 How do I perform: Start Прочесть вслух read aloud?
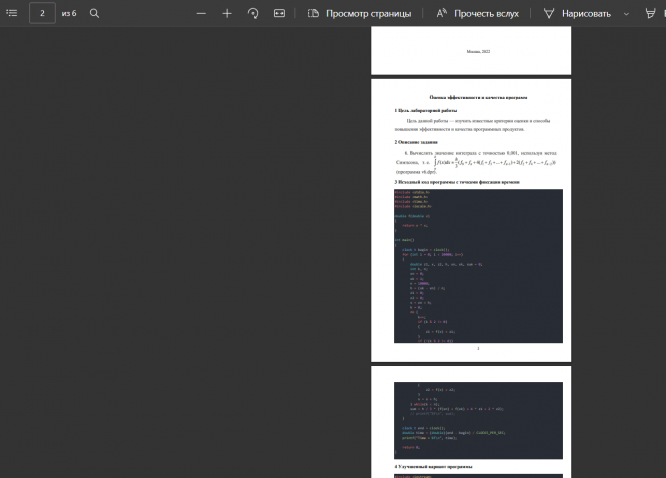486,13
